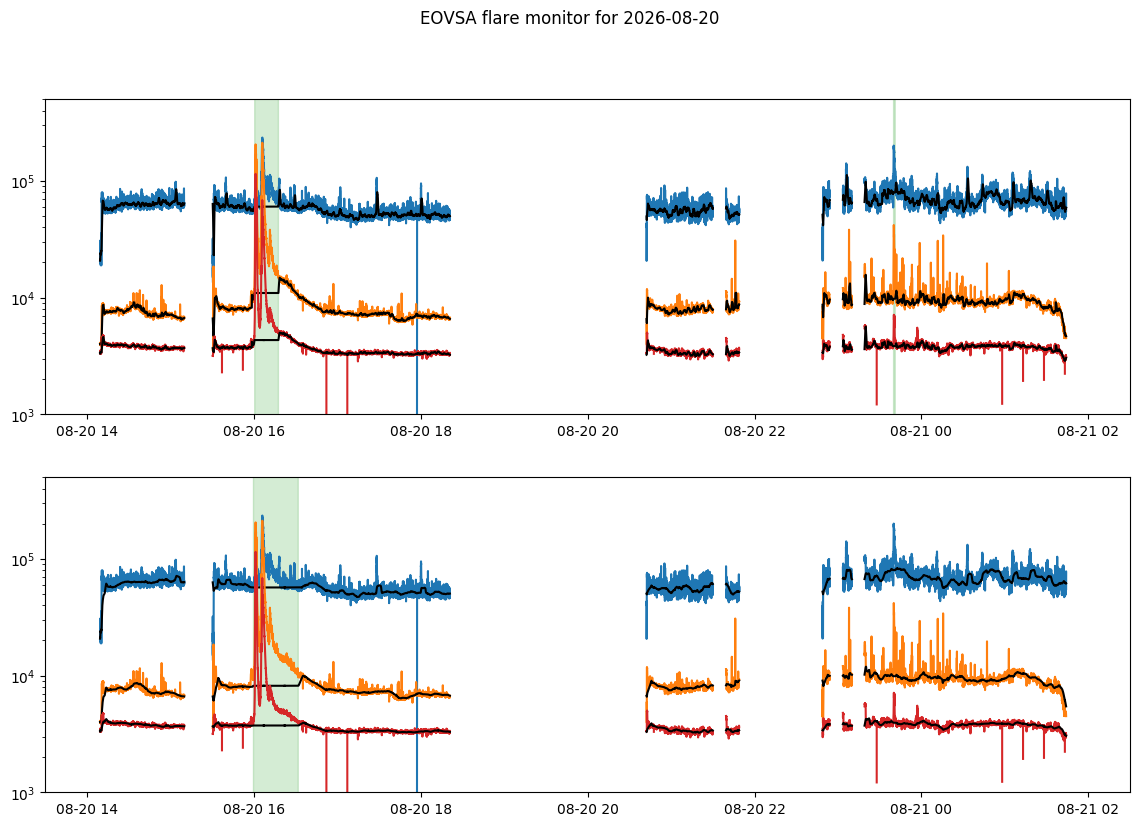Viewport: 1143px width, 826px height.
Task: Click the "08-20 16" tick label under the upper plot
Action: [254, 431]
